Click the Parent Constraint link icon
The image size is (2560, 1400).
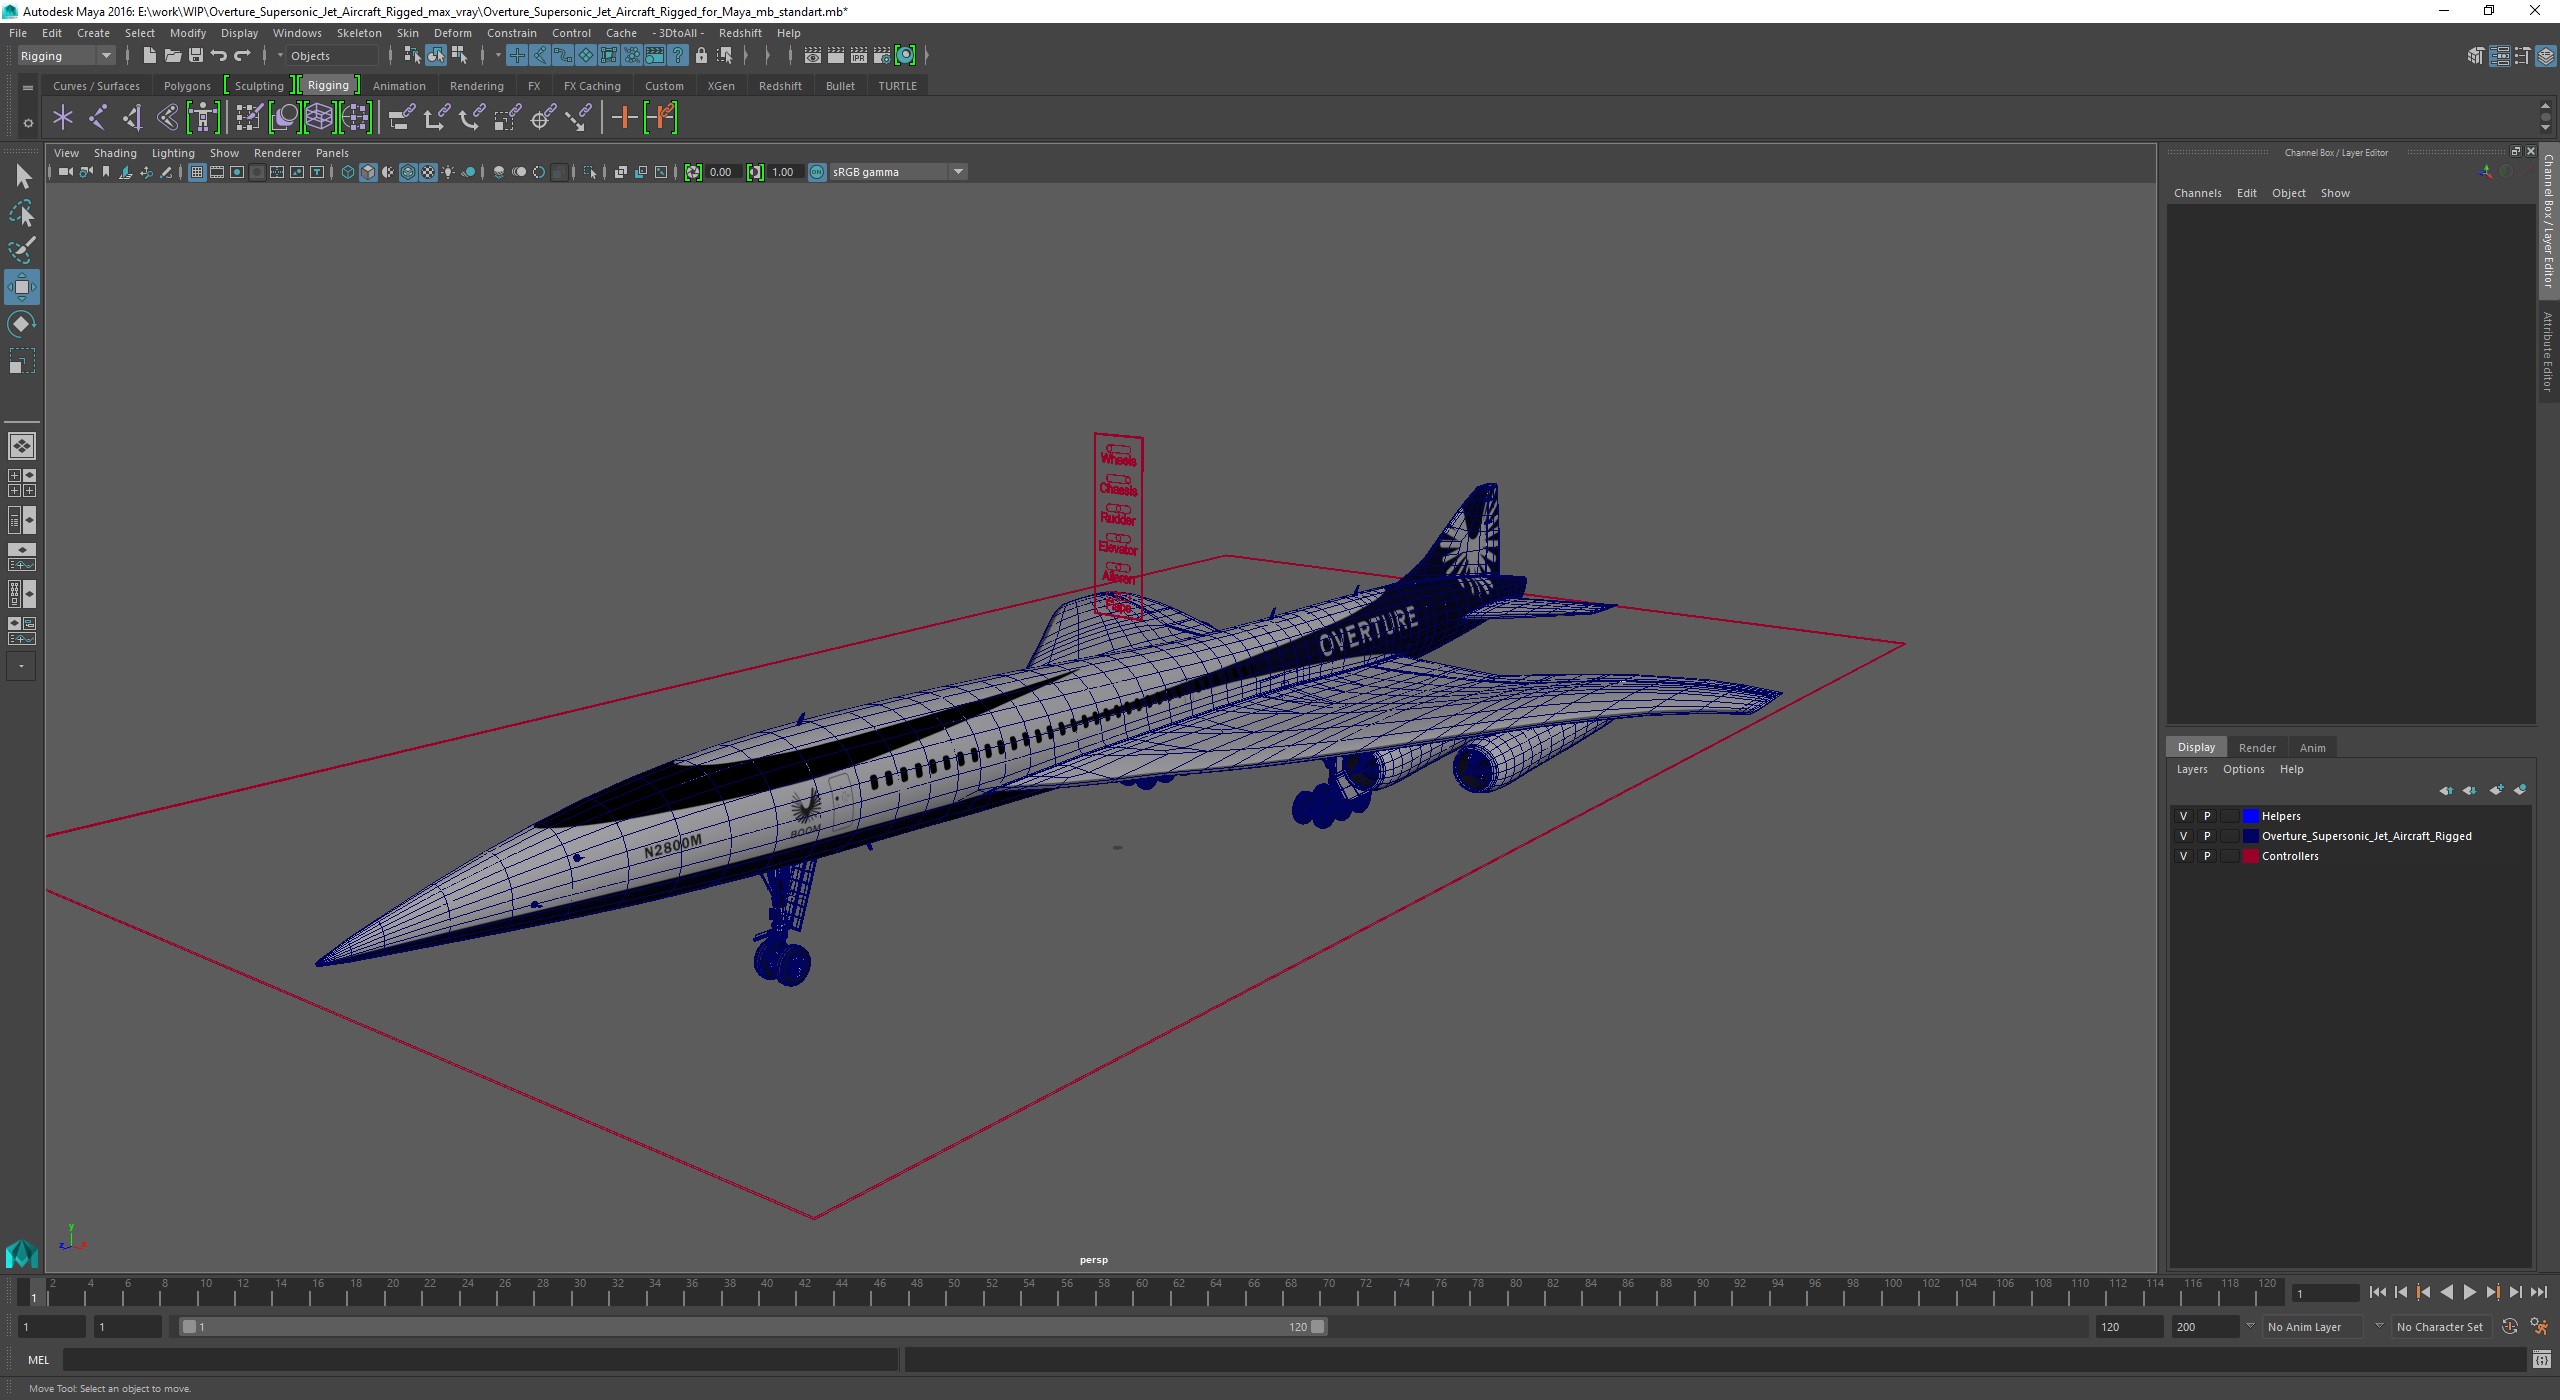pyautogui.click(x=401, y=118)
